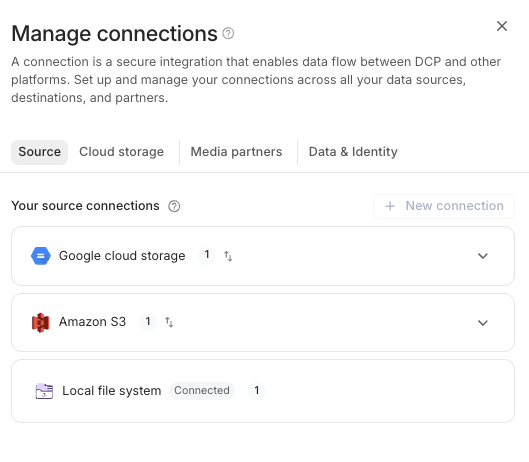Switch to the Media partners tab

pyautogui.click(x=236, y=152)
